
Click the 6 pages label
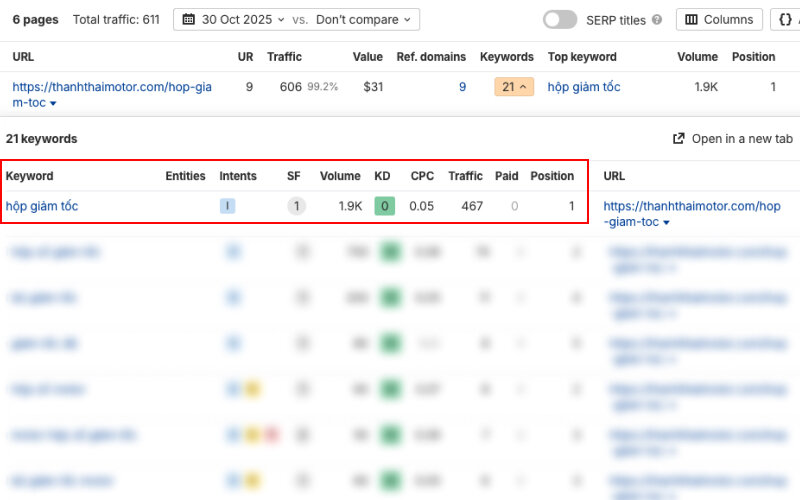[35, 20]
